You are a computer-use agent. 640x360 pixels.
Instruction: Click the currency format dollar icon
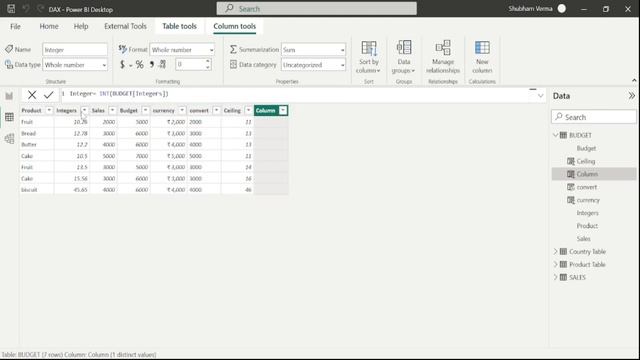pyautogui.click(x=122, y=64)
